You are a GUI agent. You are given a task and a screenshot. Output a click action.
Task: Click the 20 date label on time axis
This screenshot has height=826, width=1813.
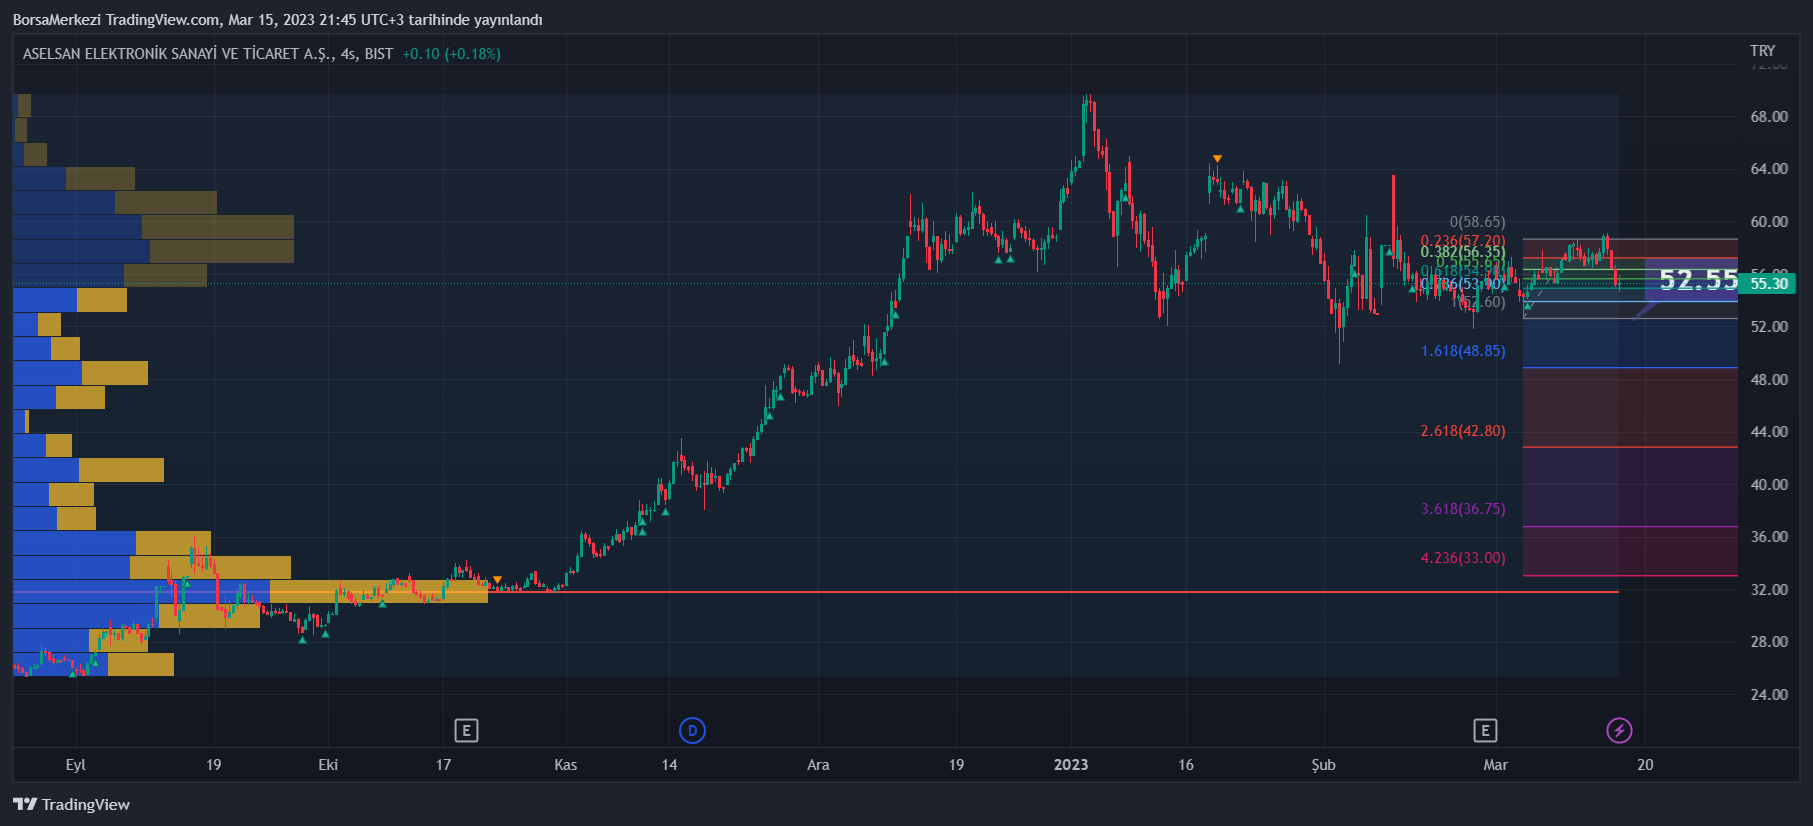pos(1645,765)
